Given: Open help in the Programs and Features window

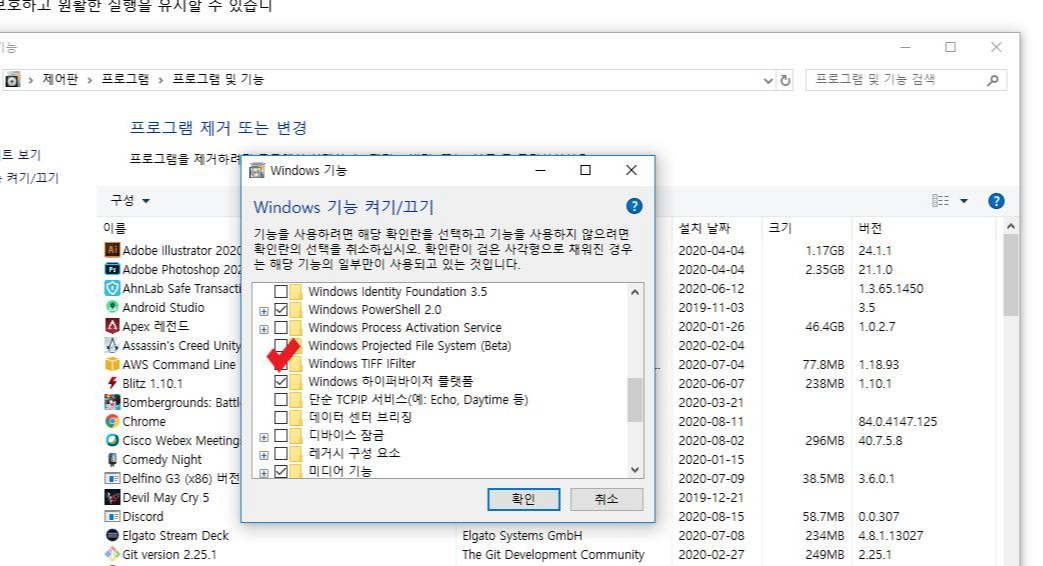Looking at the screenshot, I should [x=996, y=201].
